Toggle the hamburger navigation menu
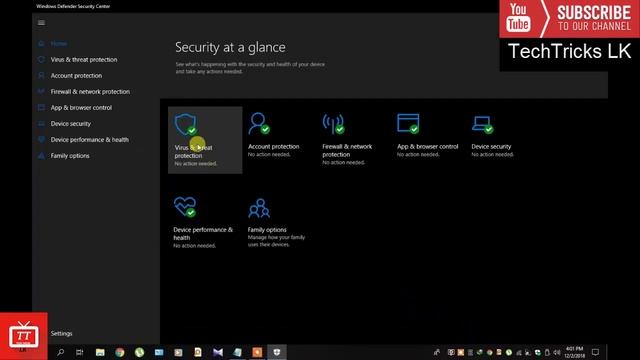Screen dimensions: 640x360 (41, 22)
